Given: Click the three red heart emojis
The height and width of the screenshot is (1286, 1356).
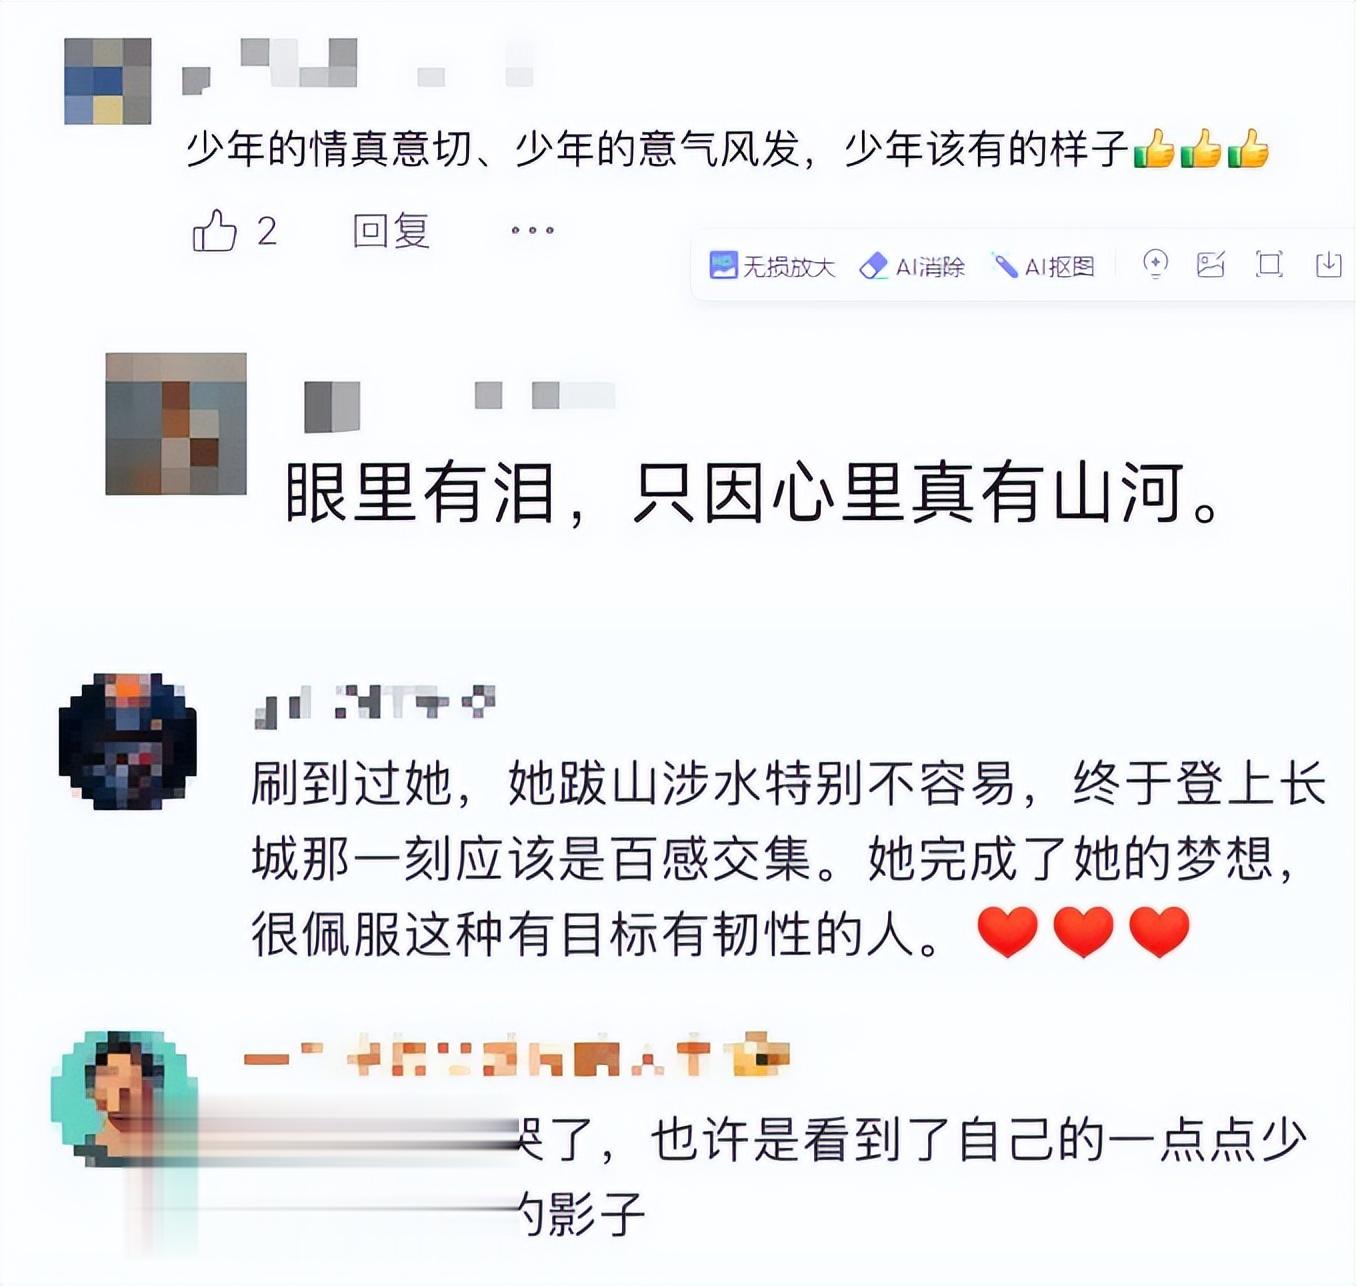Looking at the screenshot, I should (x=1083, y=932).
